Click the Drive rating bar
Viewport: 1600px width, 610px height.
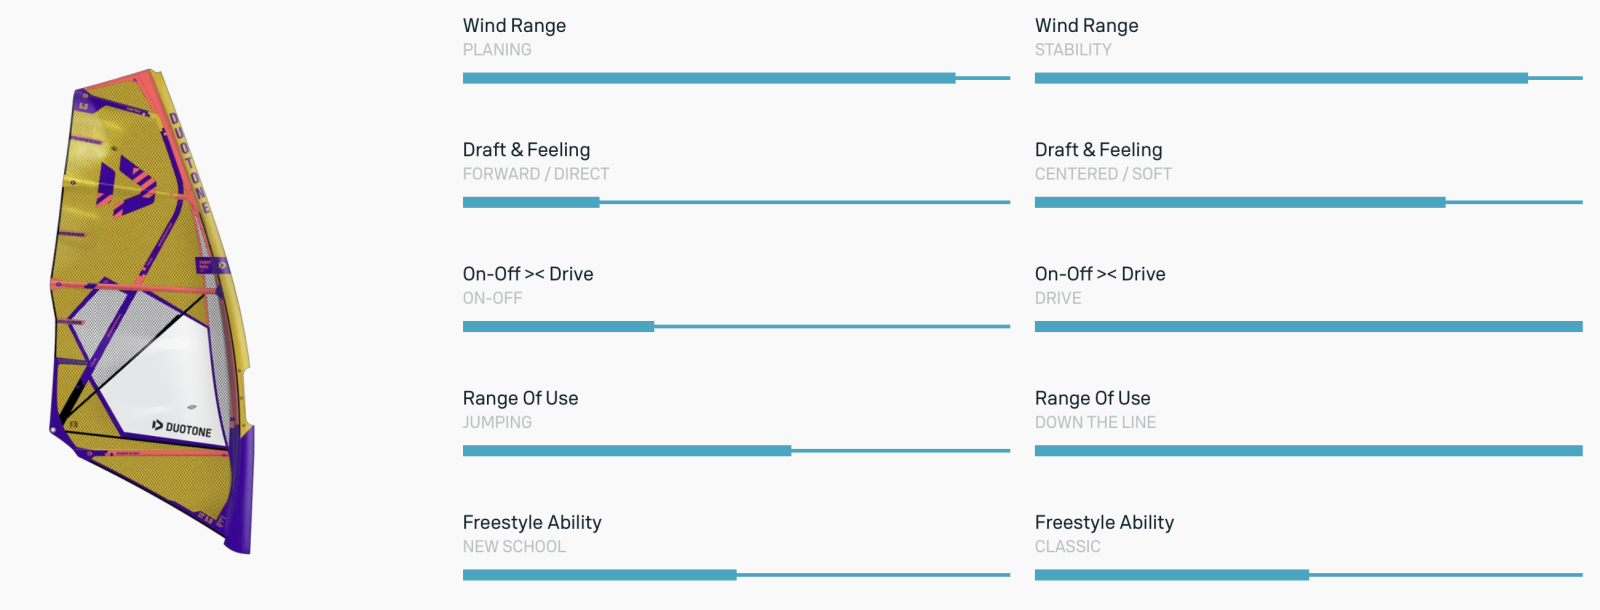click(1308, 326)
